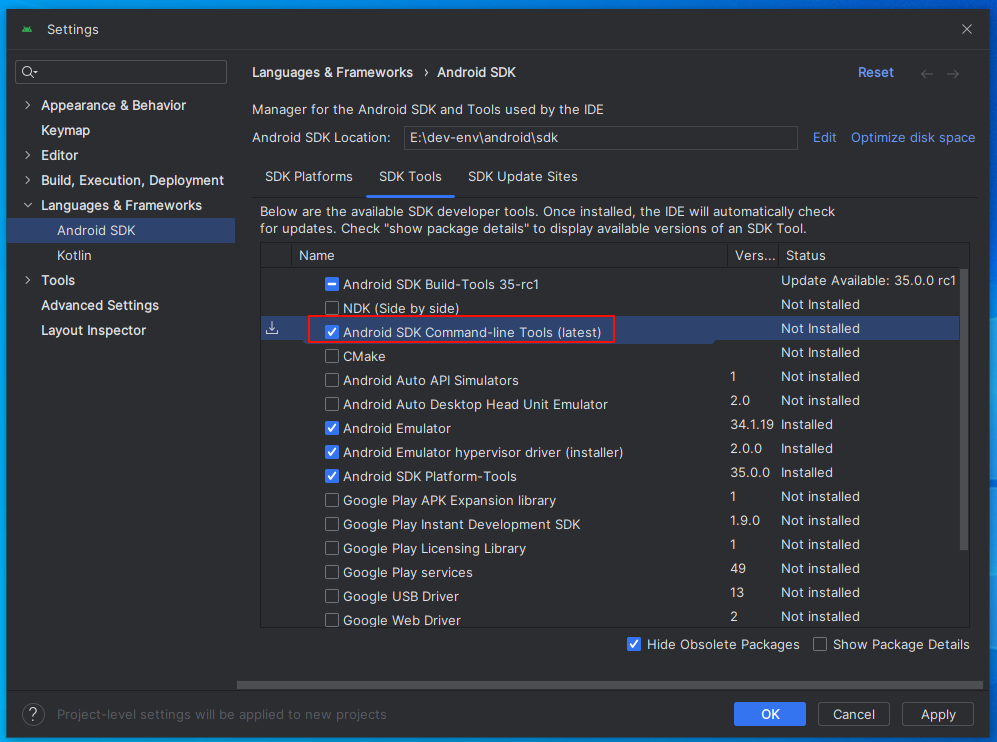Click the horizontal scrollbar below the list
The width and height of the screenshot is (997, 742).
(x=610, y=685)
